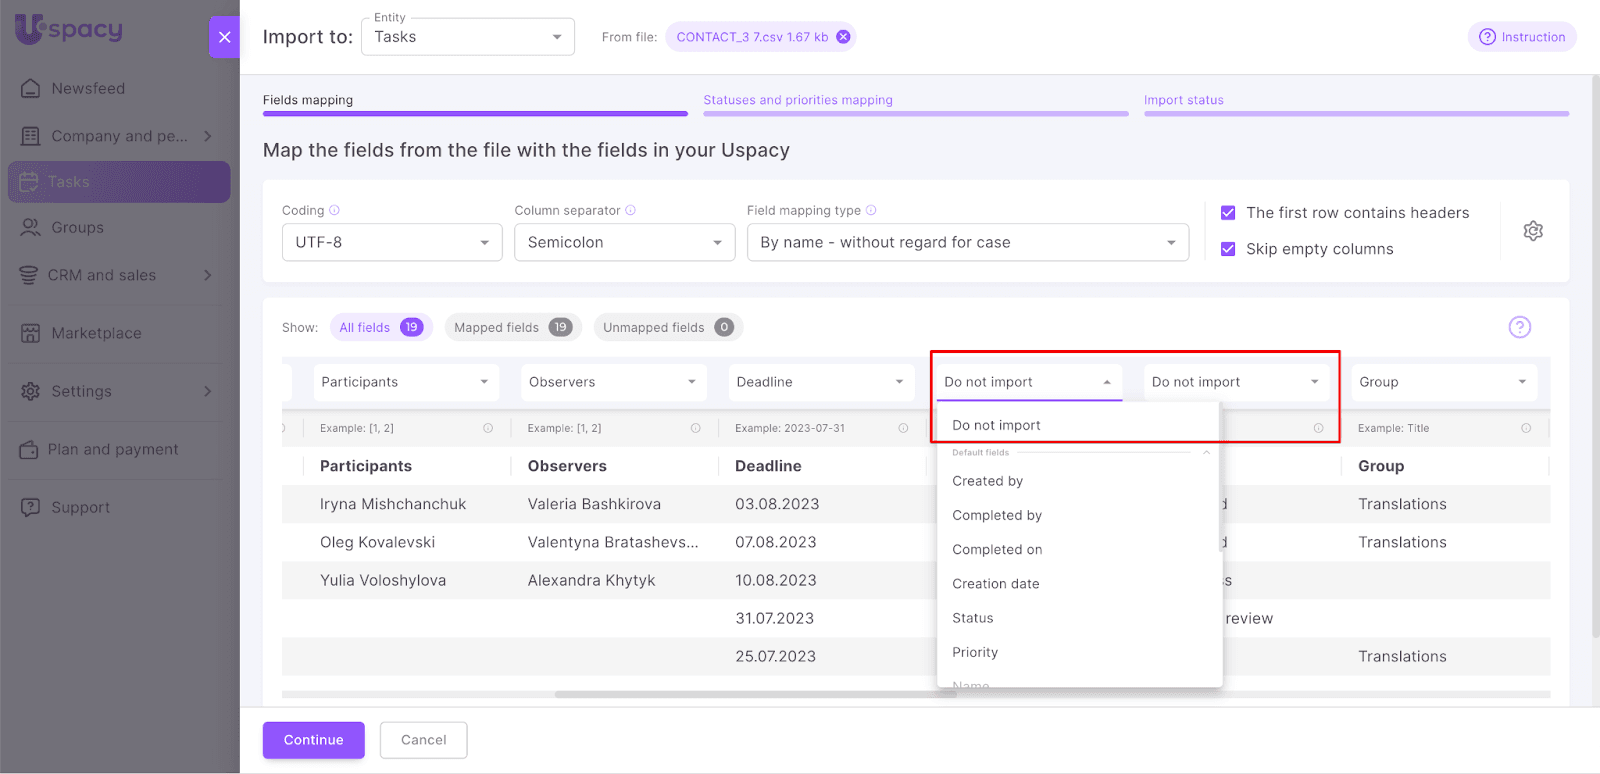This screenshot has height=774, width=1600.
Task: Open the Semicolon separator dropdown
Action: [624, 242]
